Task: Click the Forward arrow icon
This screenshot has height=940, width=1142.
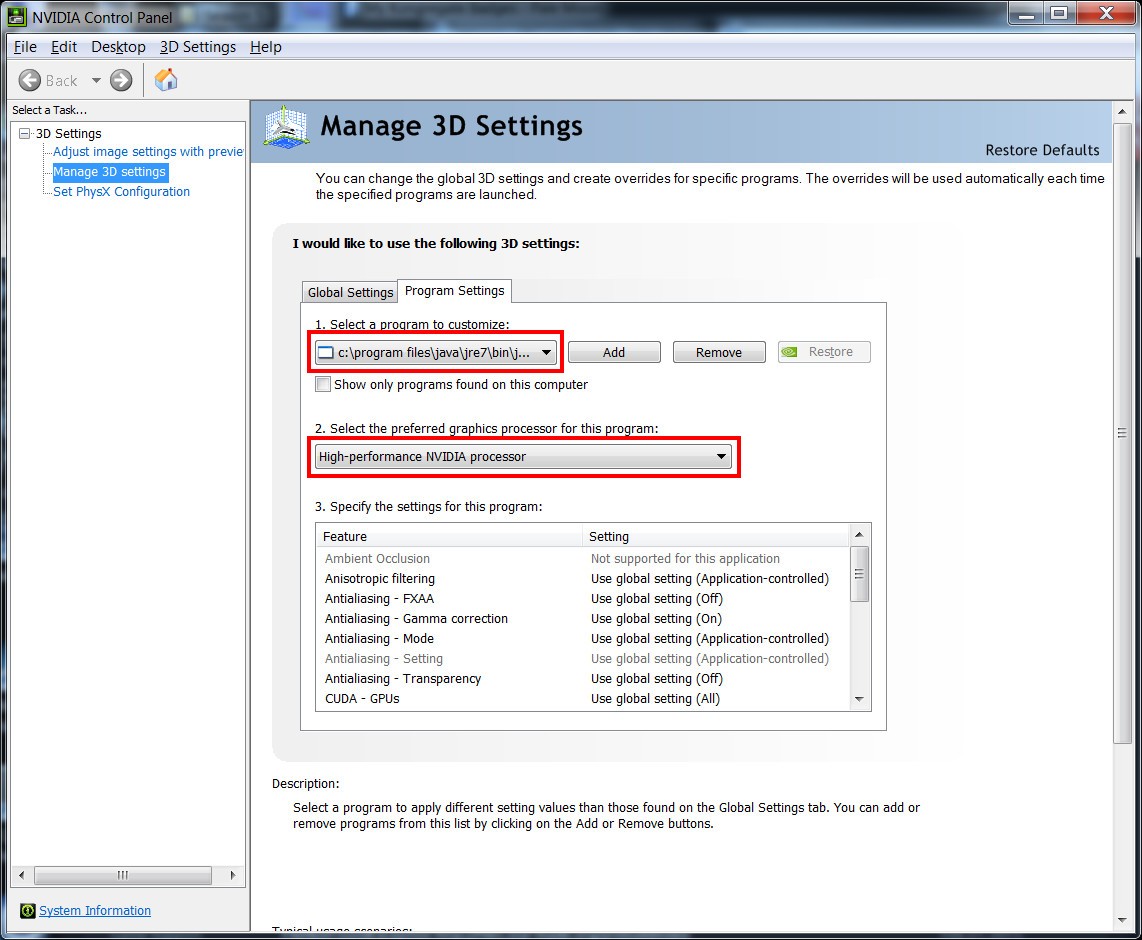Action: click(121, 80)
